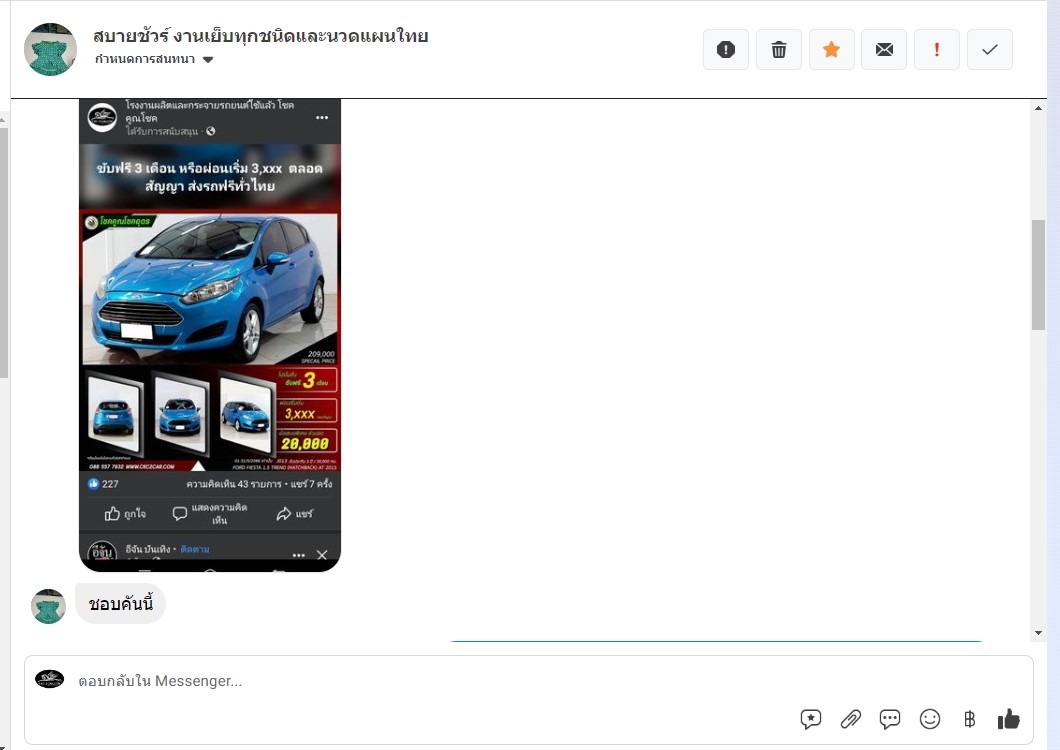The height and width of the screenshot is (750, 1060).
Task: Click the page avatar in reply box
Action: click(x=49, y=679)
